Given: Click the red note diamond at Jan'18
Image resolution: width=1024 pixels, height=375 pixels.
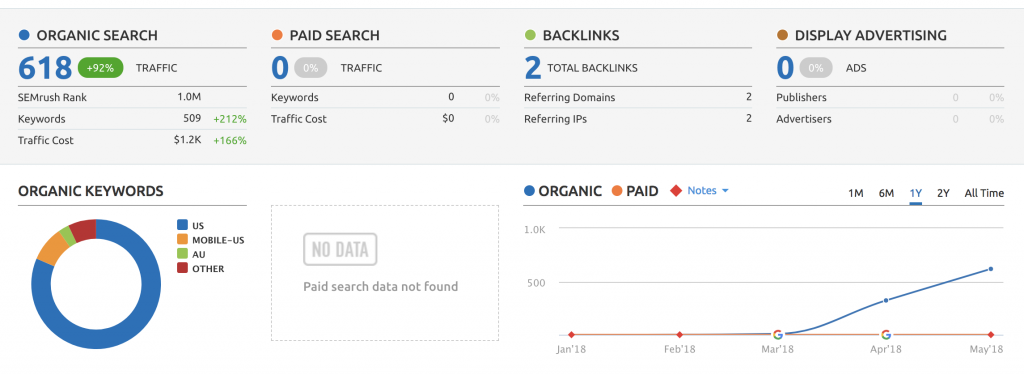Looking at the screenshot, I should 571,334.
